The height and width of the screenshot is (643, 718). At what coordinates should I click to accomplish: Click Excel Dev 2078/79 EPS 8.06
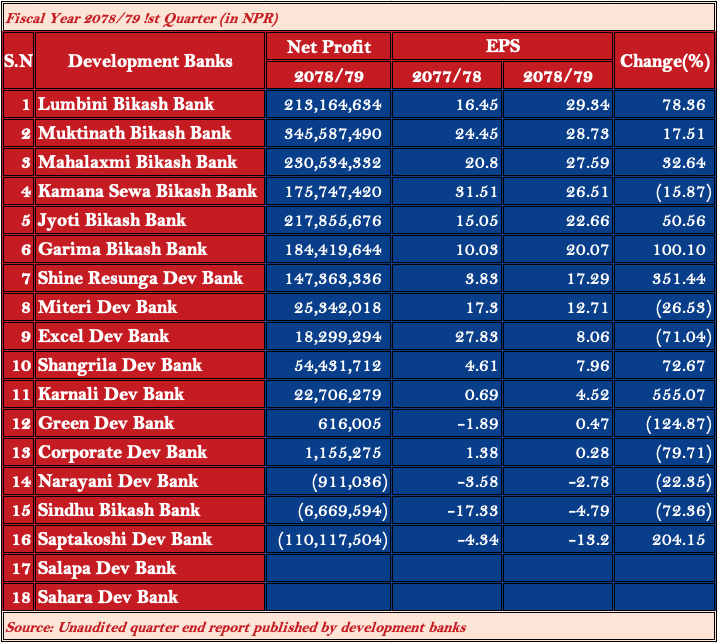[x=558, y=336]
